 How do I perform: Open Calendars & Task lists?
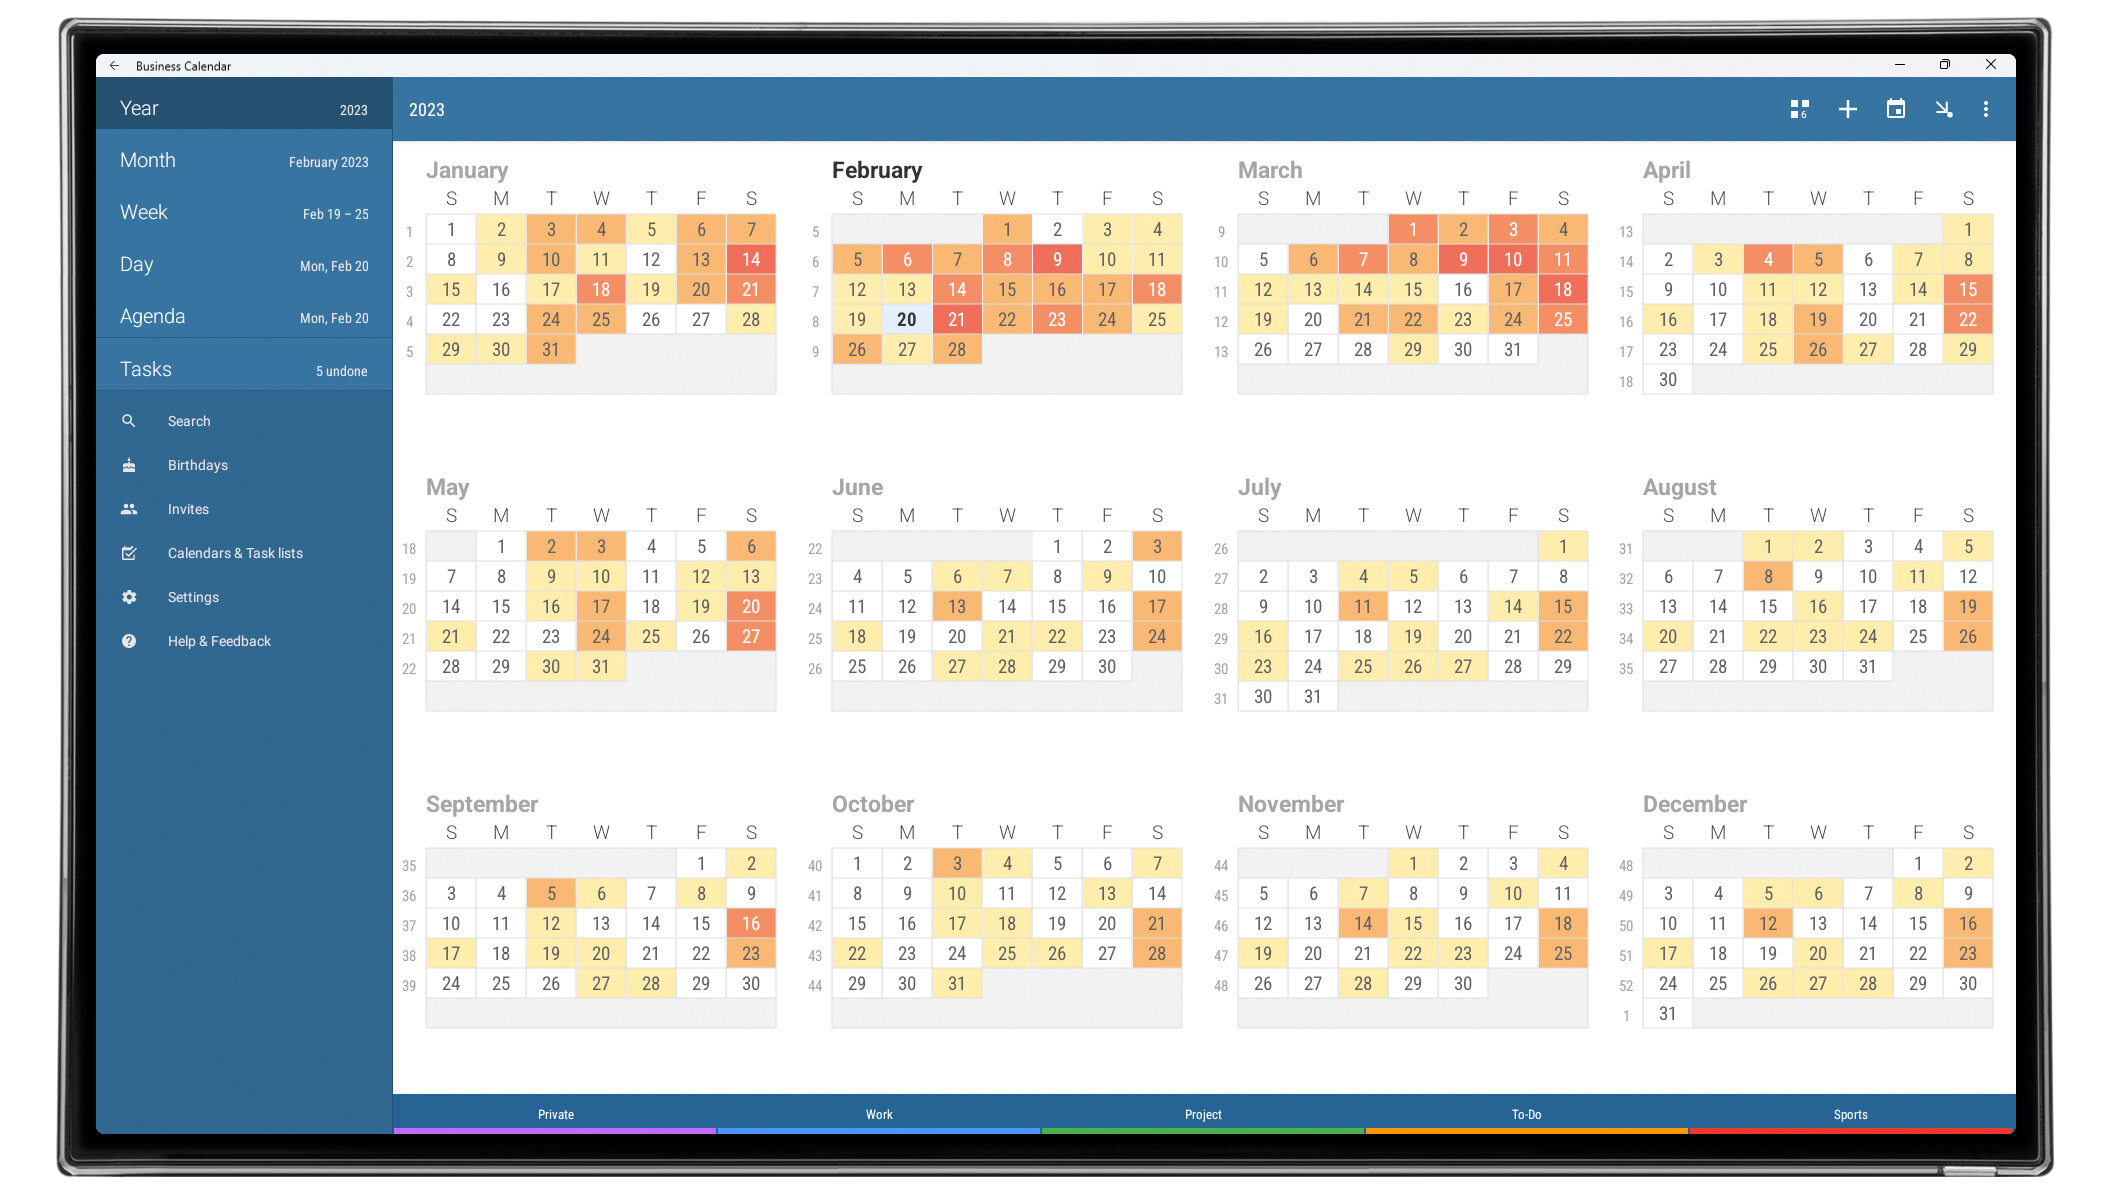pos(234,553)
